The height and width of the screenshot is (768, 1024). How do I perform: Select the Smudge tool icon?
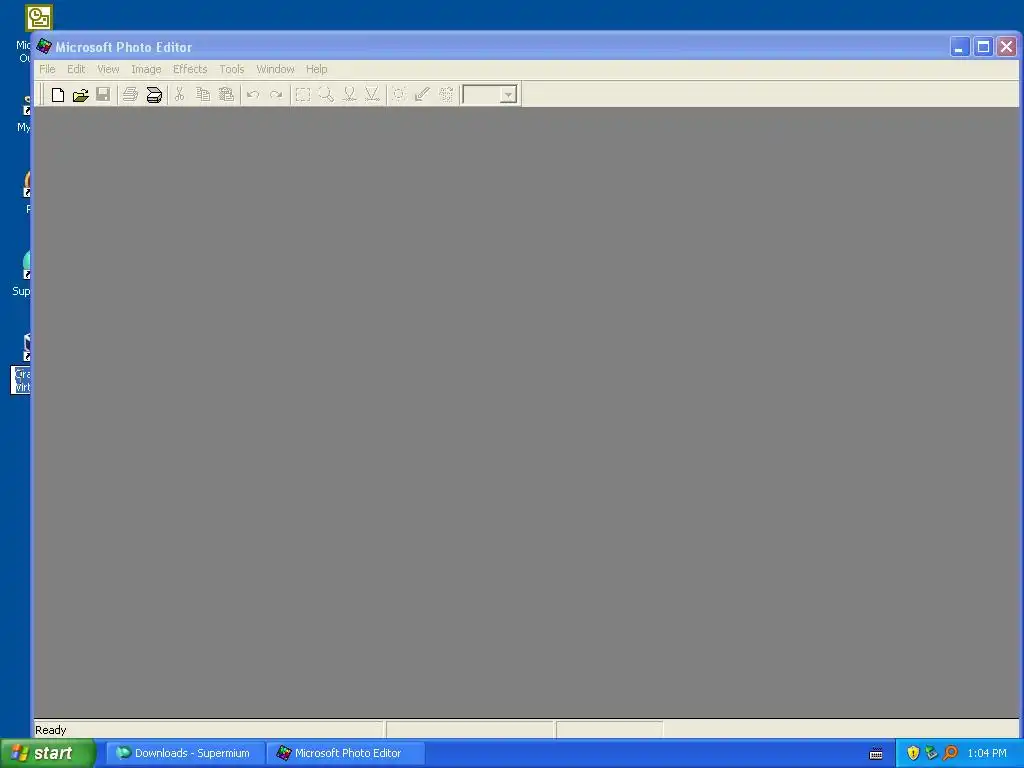(349, 95)
